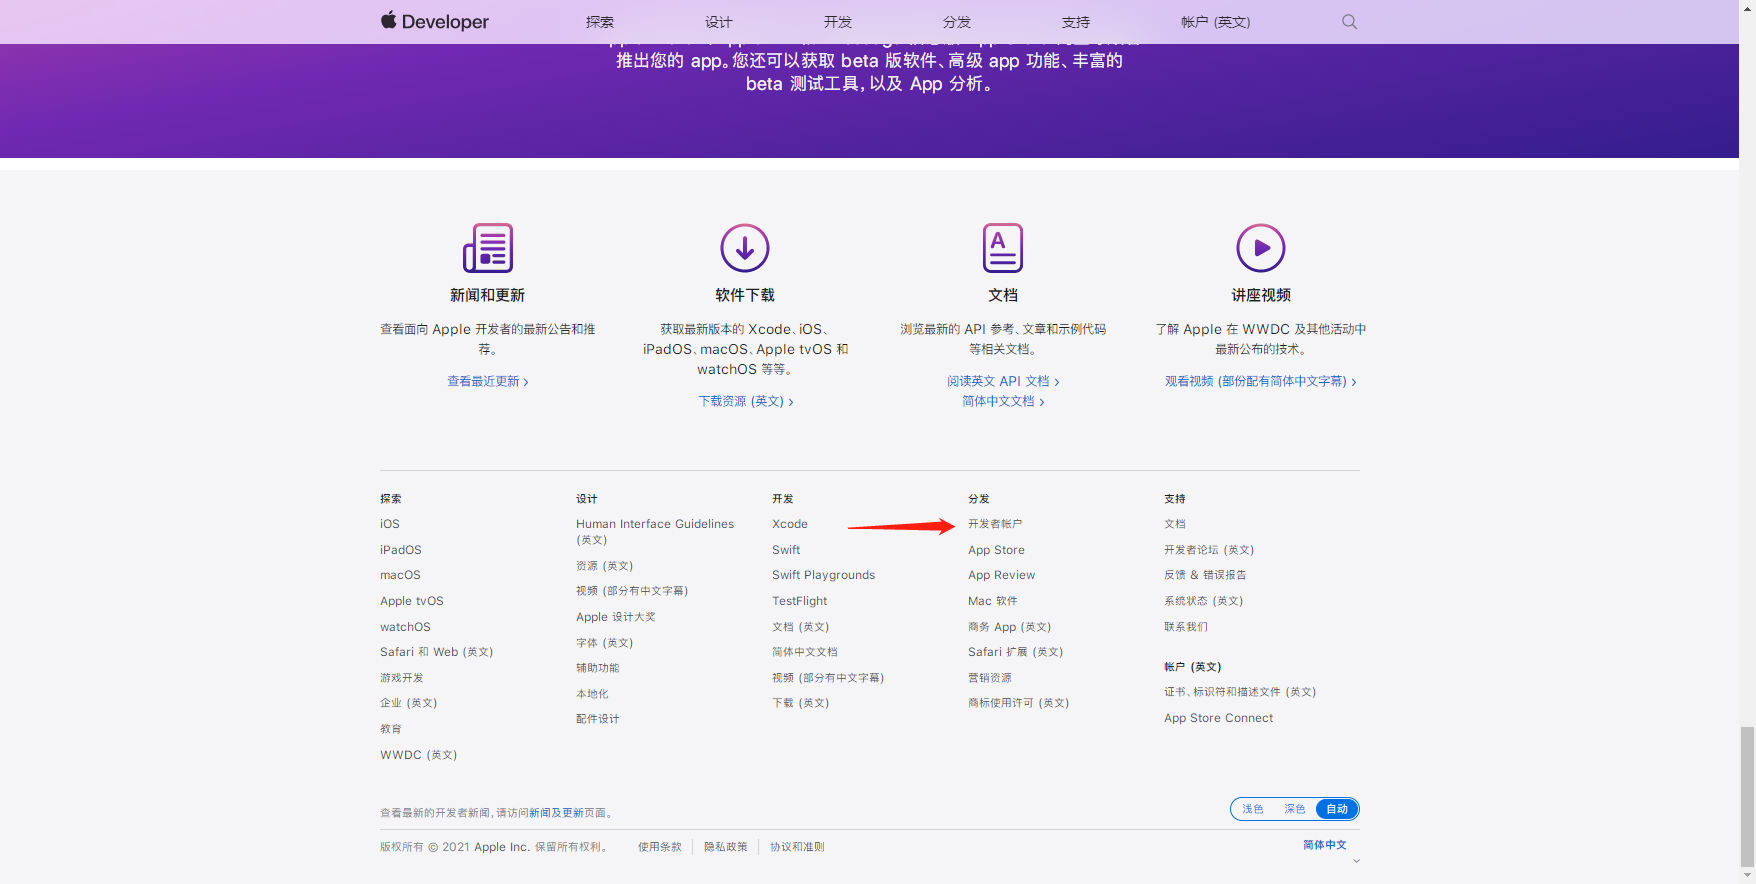
Task: Click the 文档 document icon
Action: [x=1003, y=248]
